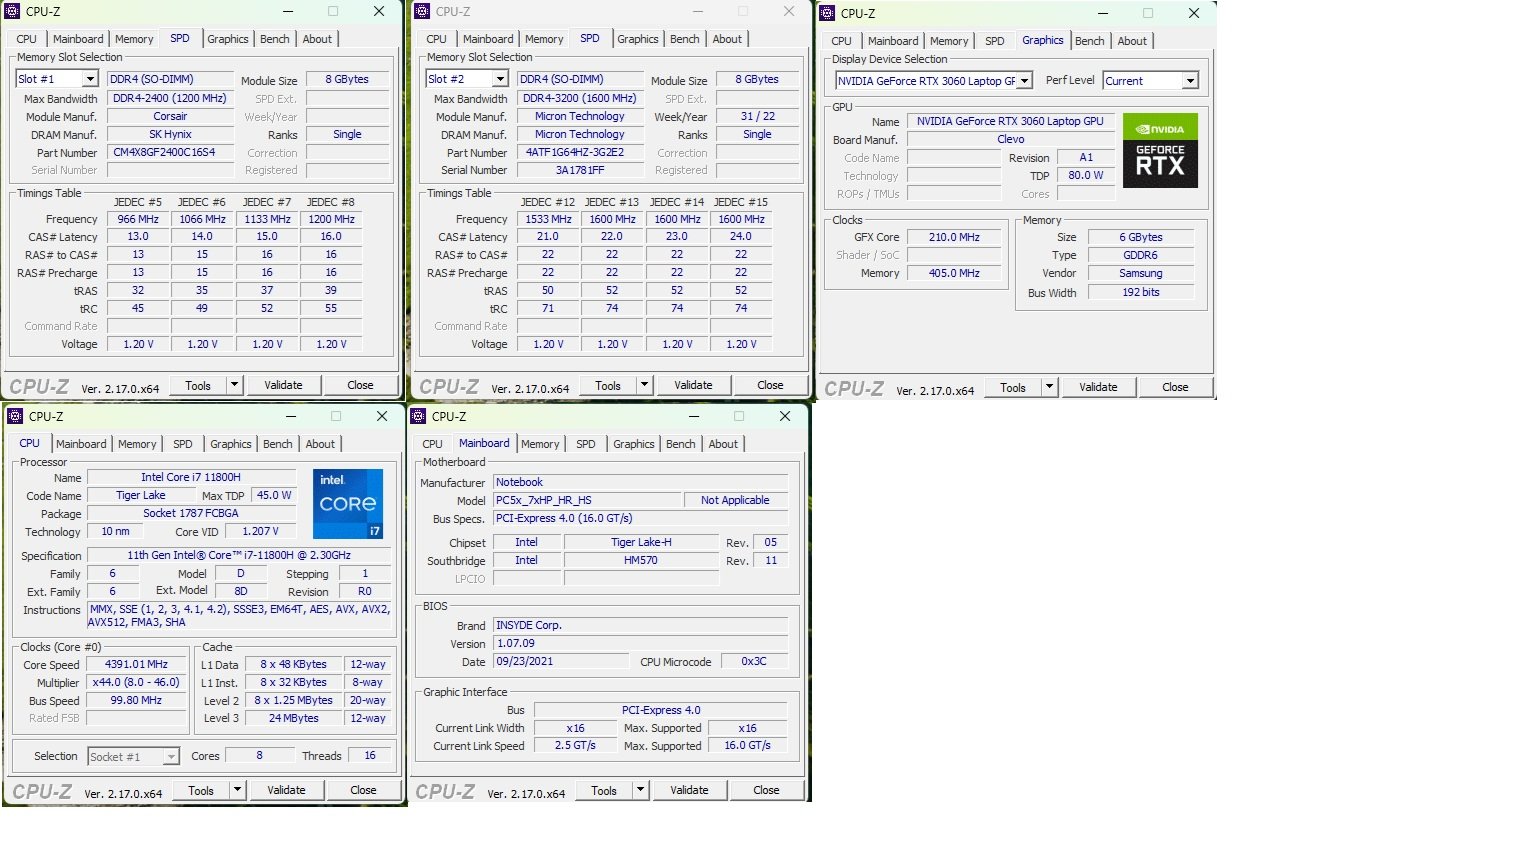Click Tools button in the Processor window
The width and height of the screenshot is (1536, 864).
tap(201, 790)
